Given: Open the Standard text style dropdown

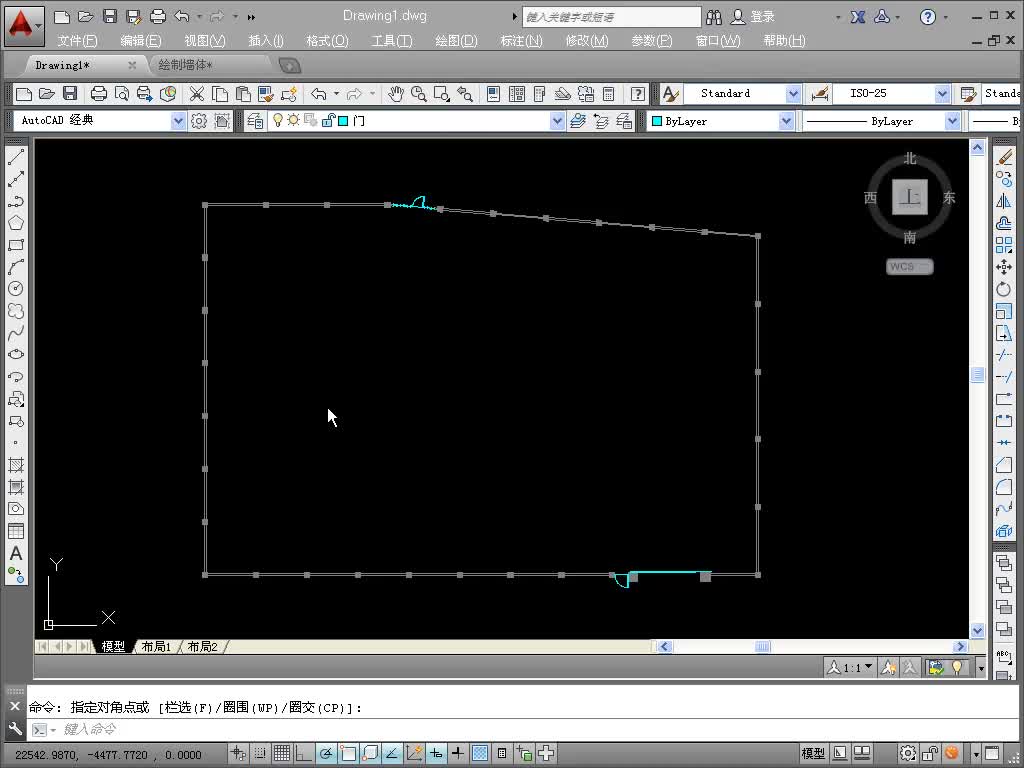Looking at the screenshot, I should pyautogui.click(x=793, y=94).
